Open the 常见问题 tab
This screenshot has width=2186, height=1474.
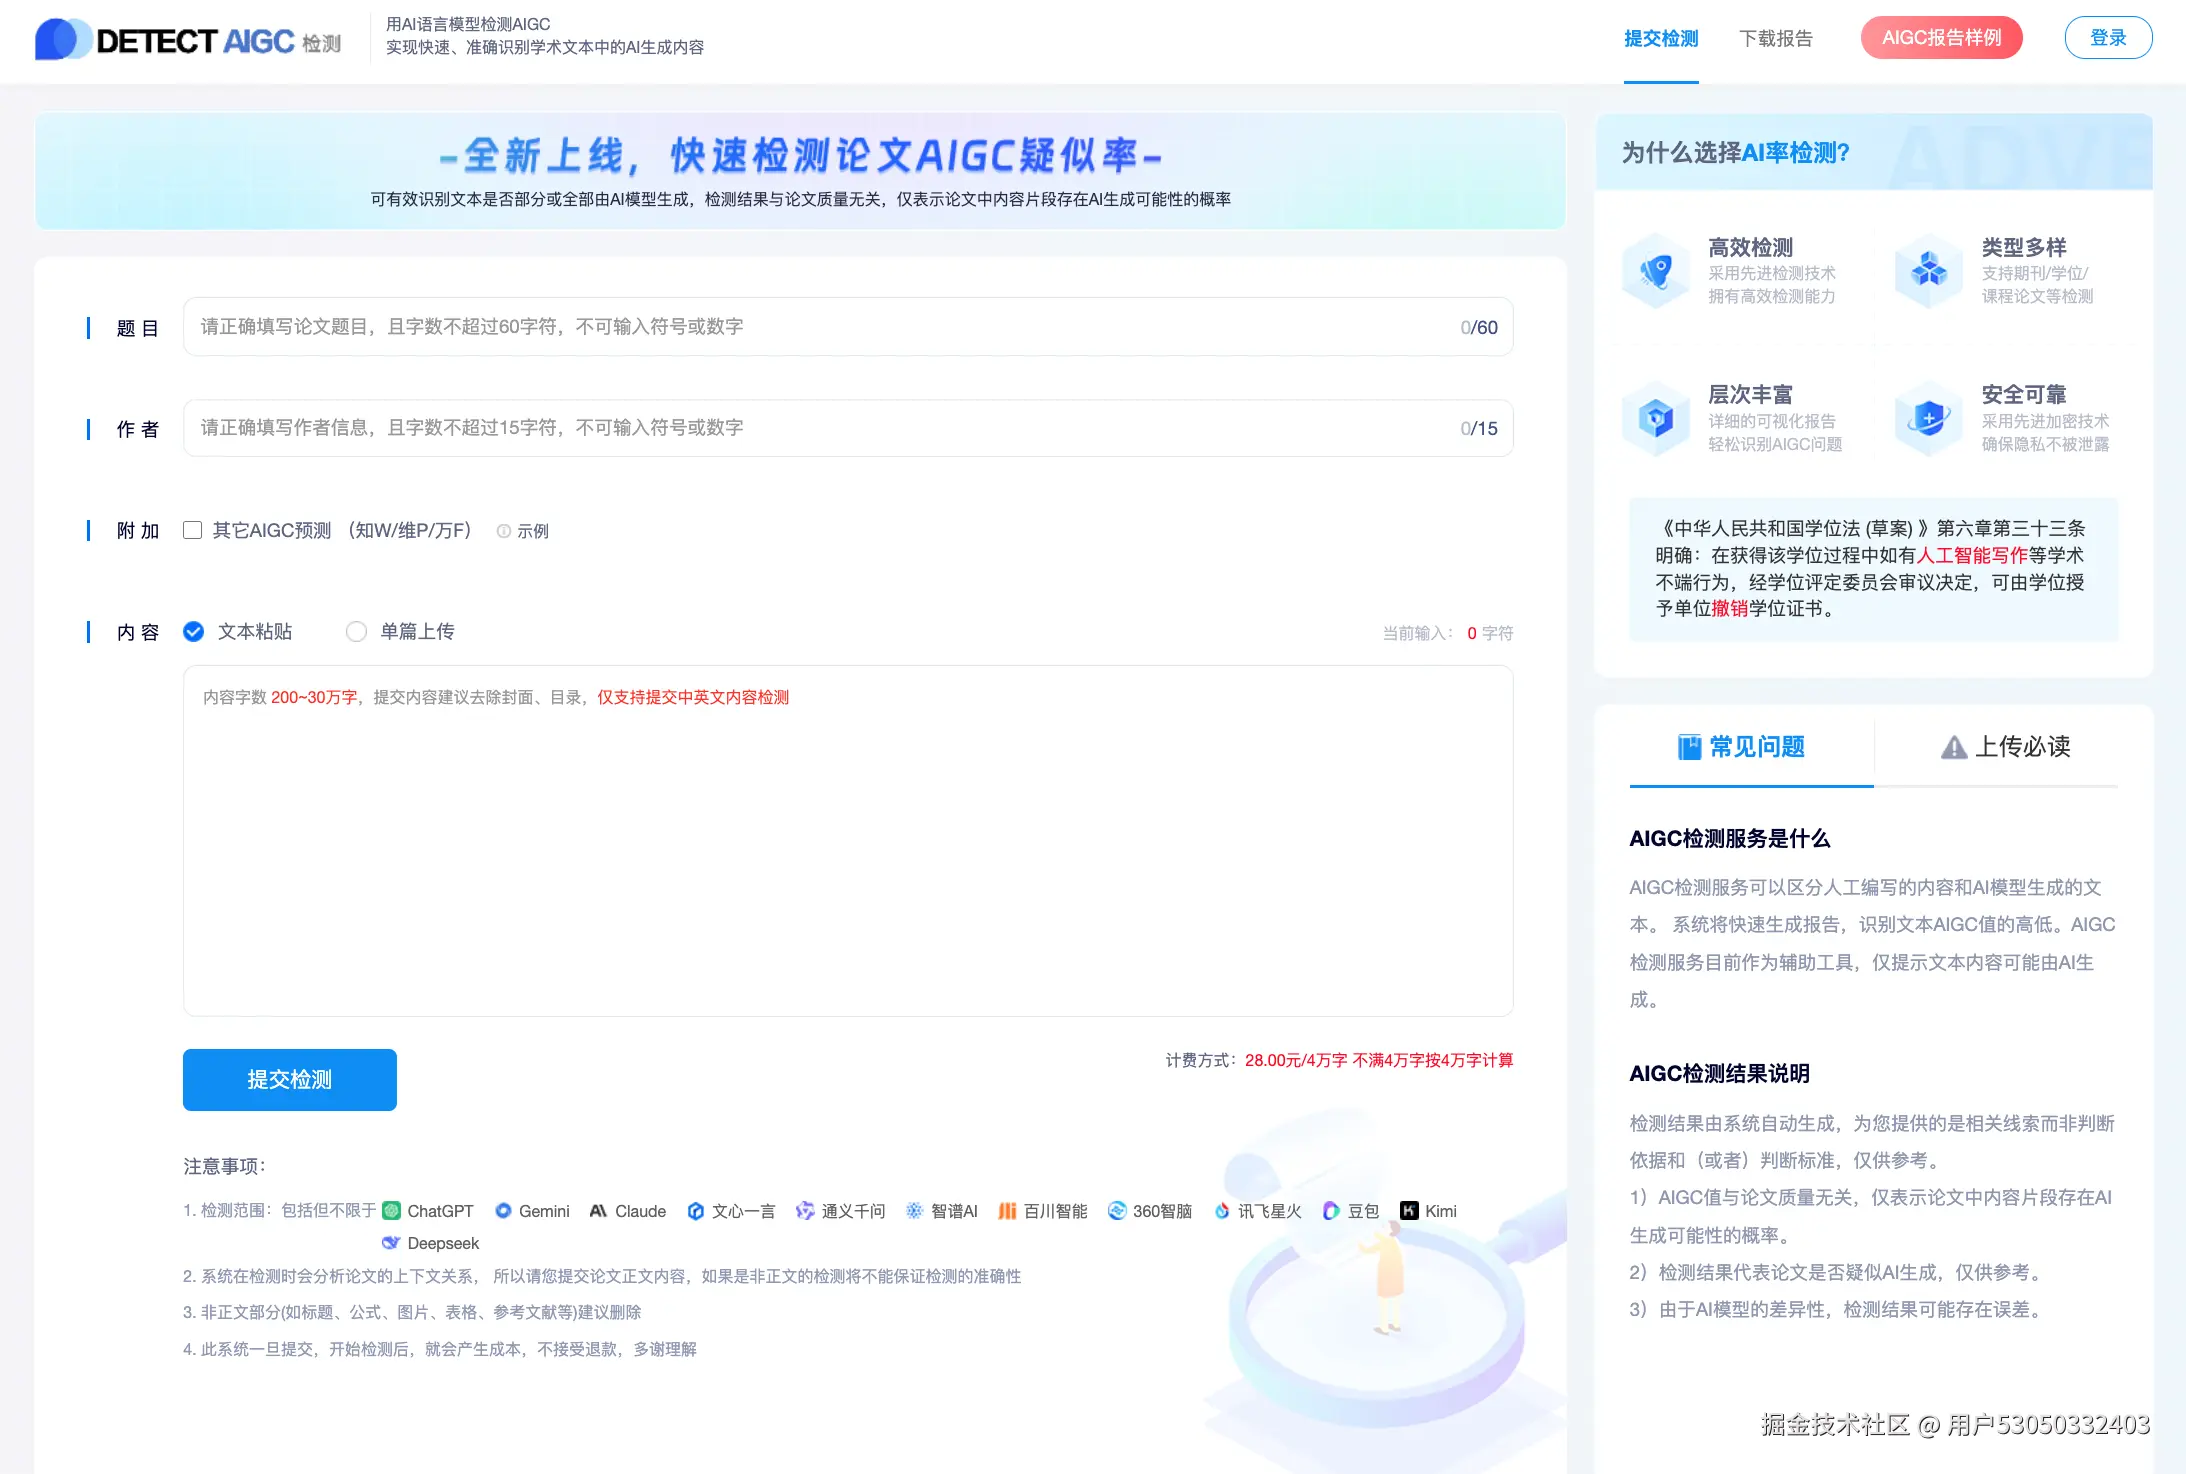tap(1741, 747)
